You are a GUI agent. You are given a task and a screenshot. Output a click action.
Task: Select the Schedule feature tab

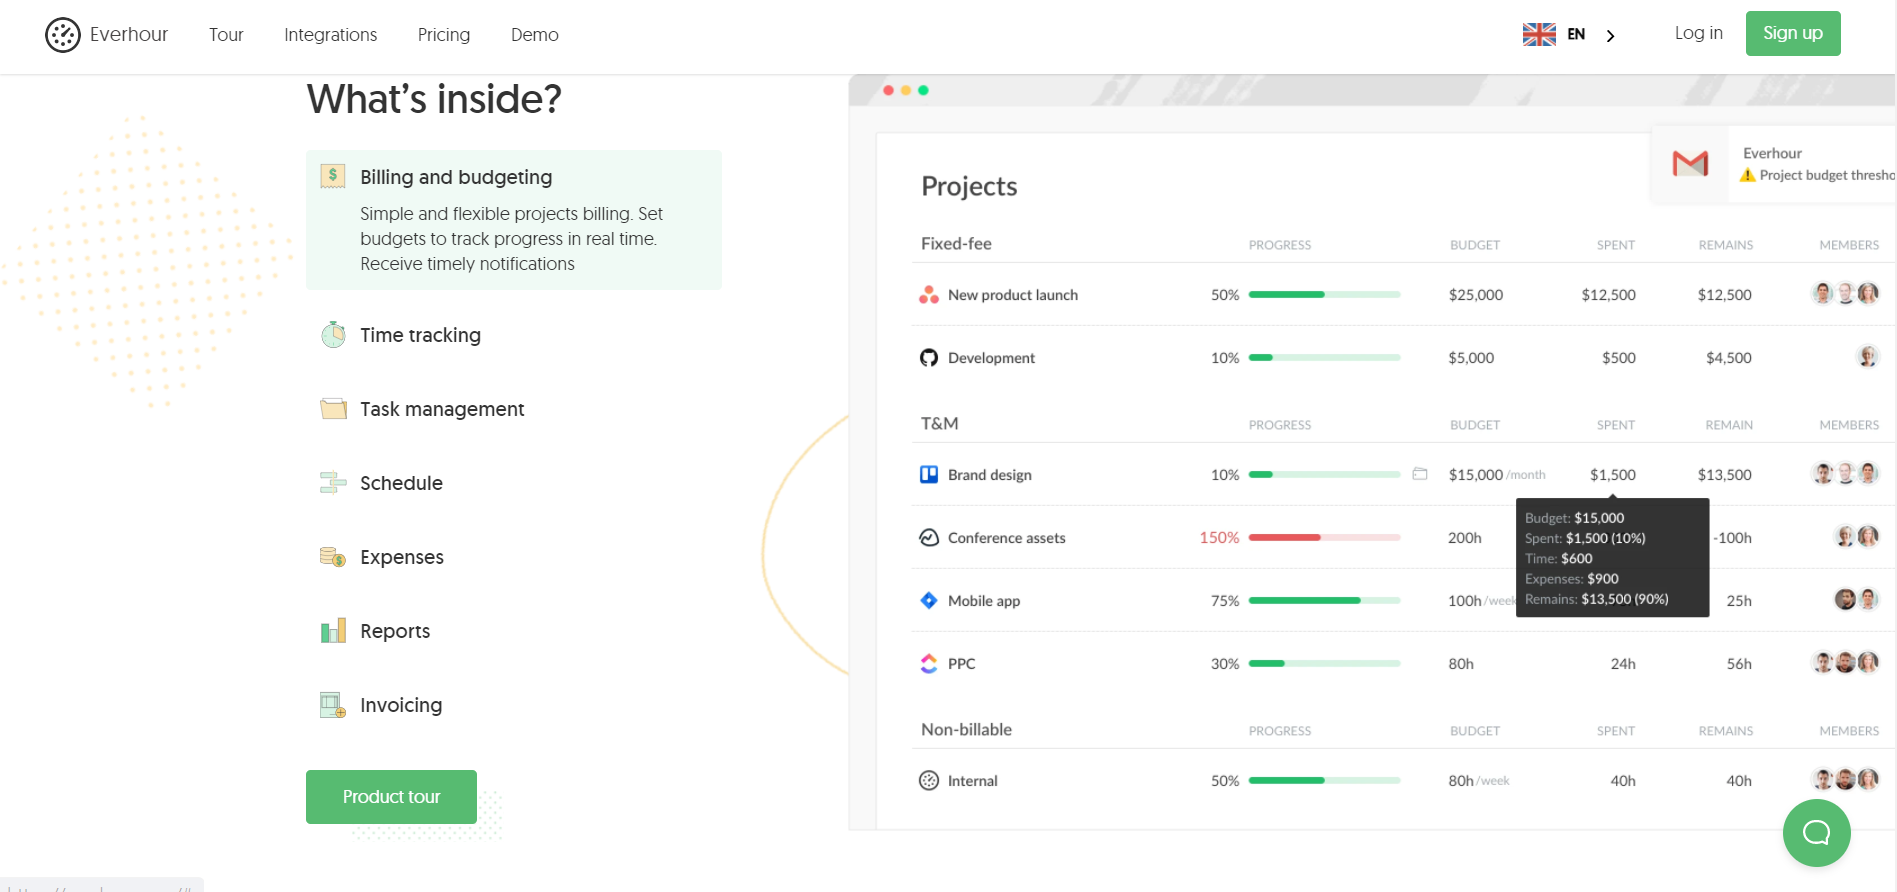coord(401,483)
